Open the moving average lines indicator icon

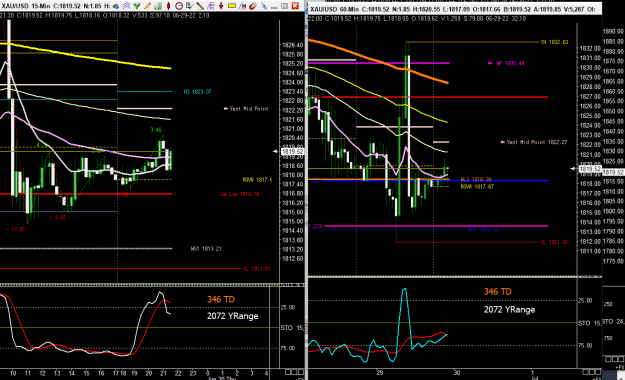(126, 6)
